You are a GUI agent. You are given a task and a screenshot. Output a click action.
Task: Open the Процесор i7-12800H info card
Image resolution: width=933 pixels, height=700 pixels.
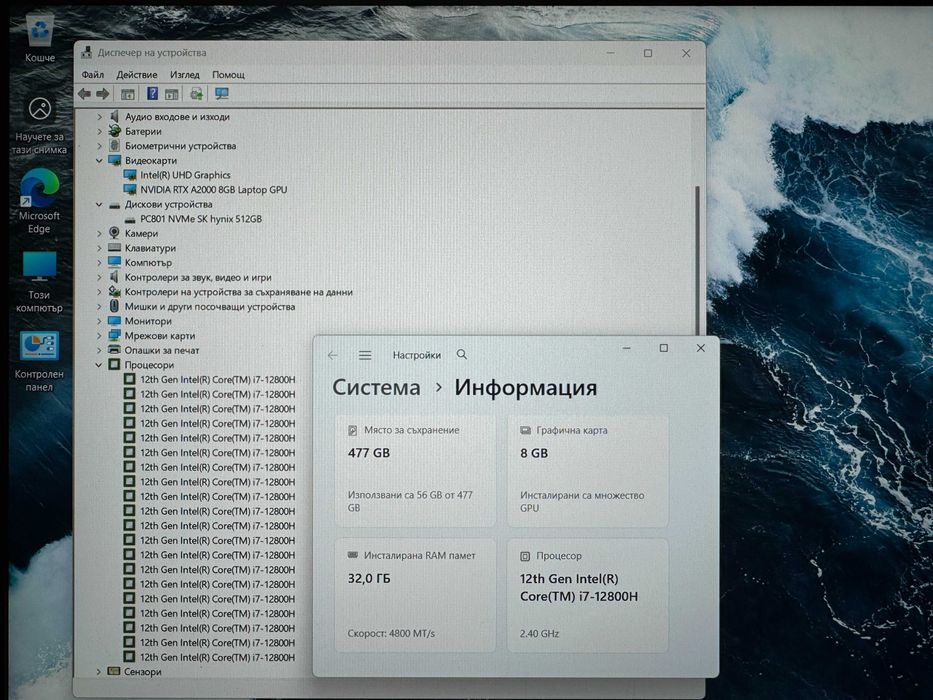(588, 595)
